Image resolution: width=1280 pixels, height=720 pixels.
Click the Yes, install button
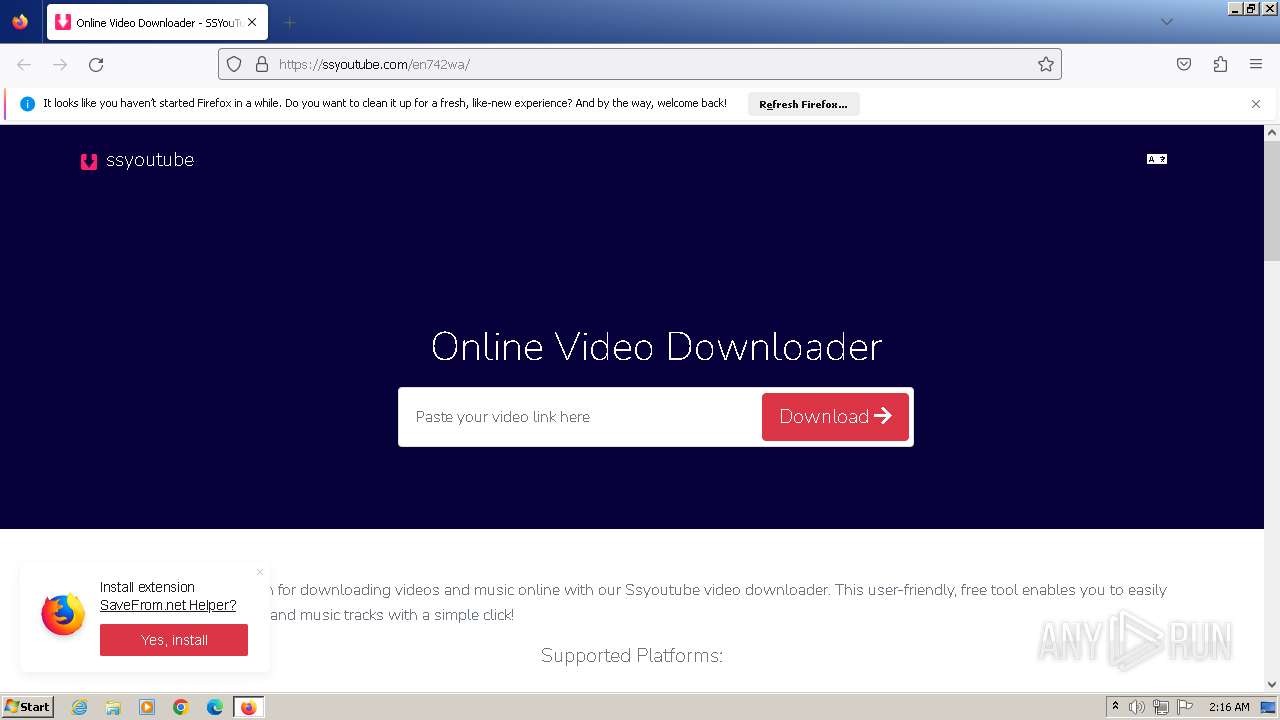[174, 640]
